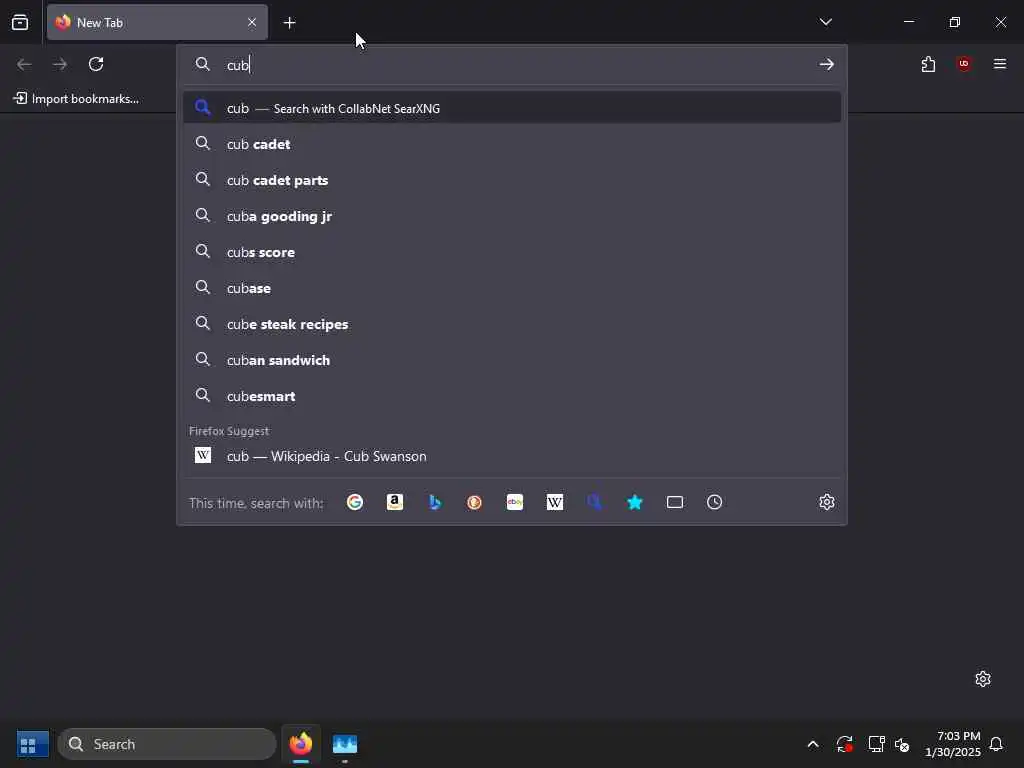Search this time with Amazon icon
Image resolution: width=1024 pixels, height=768 pixels.
click(x=394, y=502)
